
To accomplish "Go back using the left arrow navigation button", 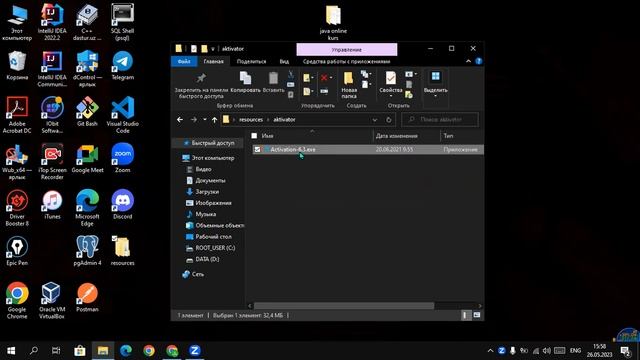I will 180,120.
